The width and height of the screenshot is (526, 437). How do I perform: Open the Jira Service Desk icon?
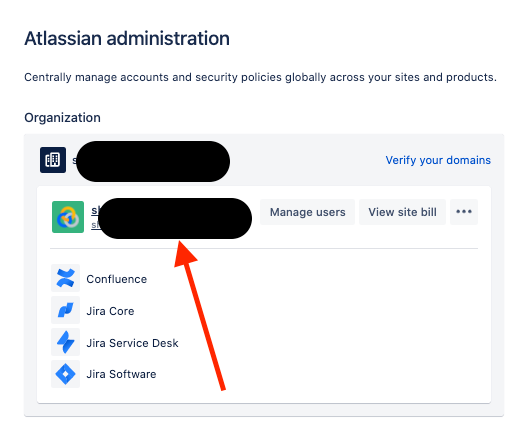tap(66, 342)
